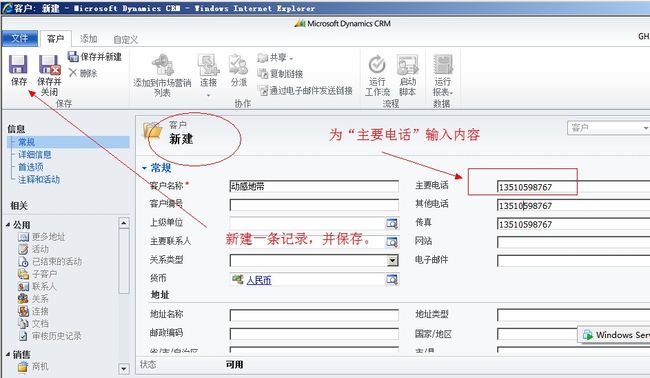Click 保存并新建 (Save and New) in the ribbon
The width and height of the screenshot is (650, 378).
pos(95,57)
